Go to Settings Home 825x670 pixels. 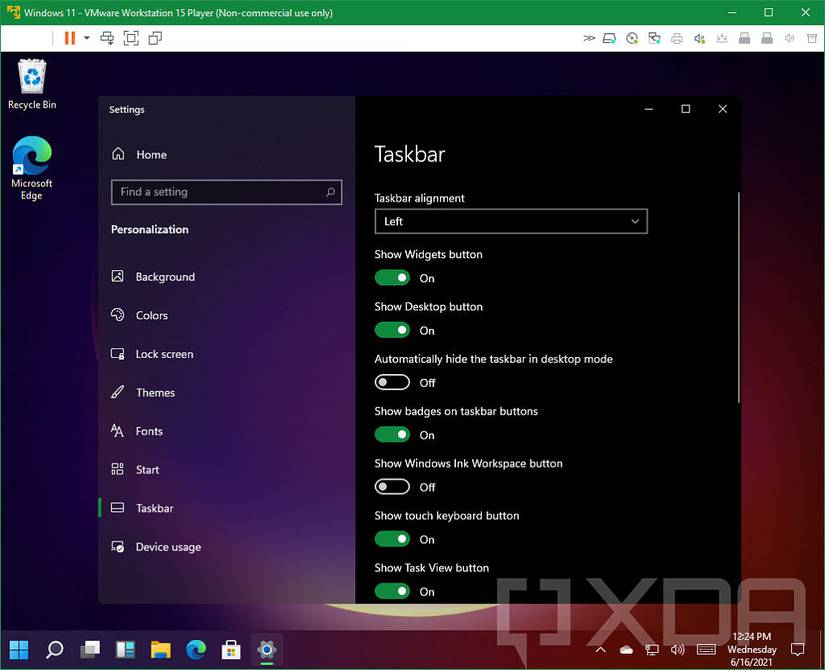pos(139,154)
